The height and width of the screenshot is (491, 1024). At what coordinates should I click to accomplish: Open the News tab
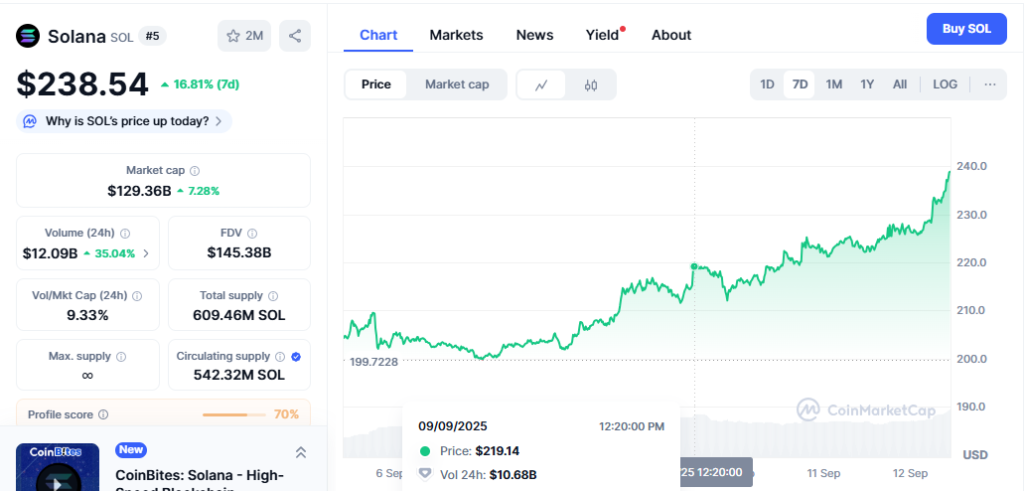pyautogui.click(x=534, y=35)
